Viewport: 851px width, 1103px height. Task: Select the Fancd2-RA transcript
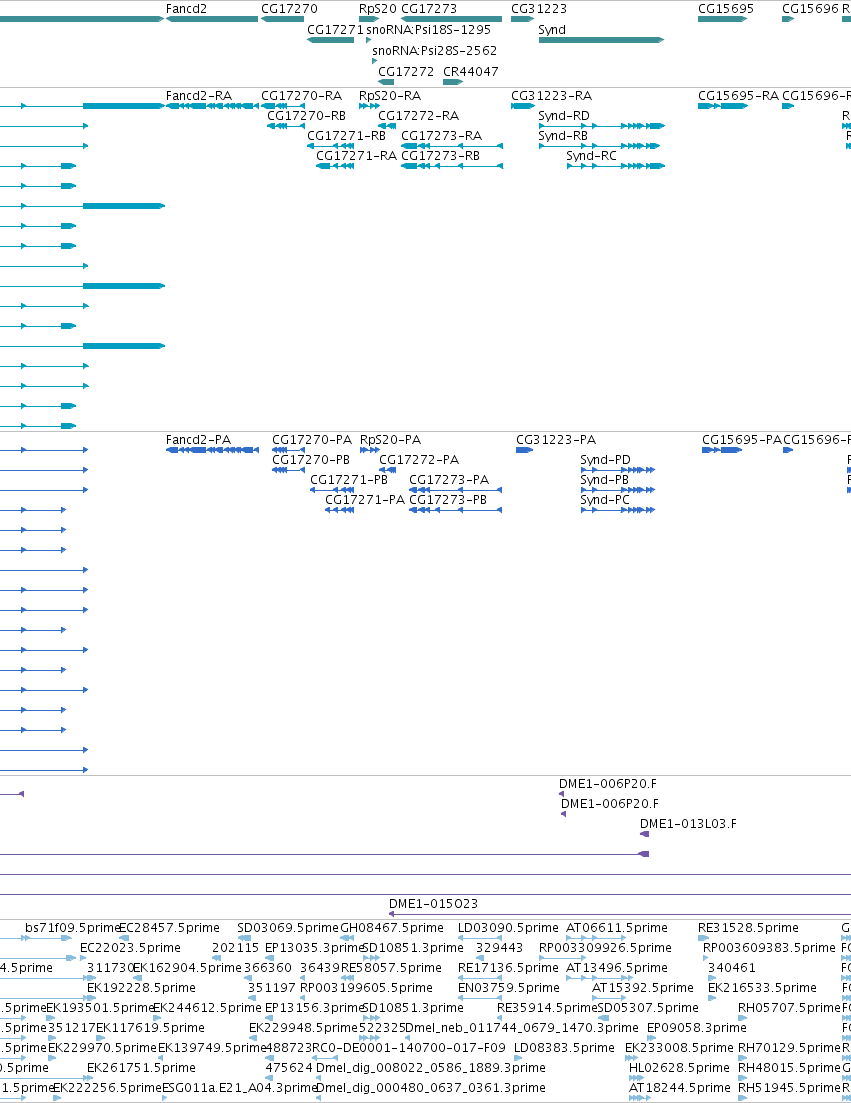212,106
